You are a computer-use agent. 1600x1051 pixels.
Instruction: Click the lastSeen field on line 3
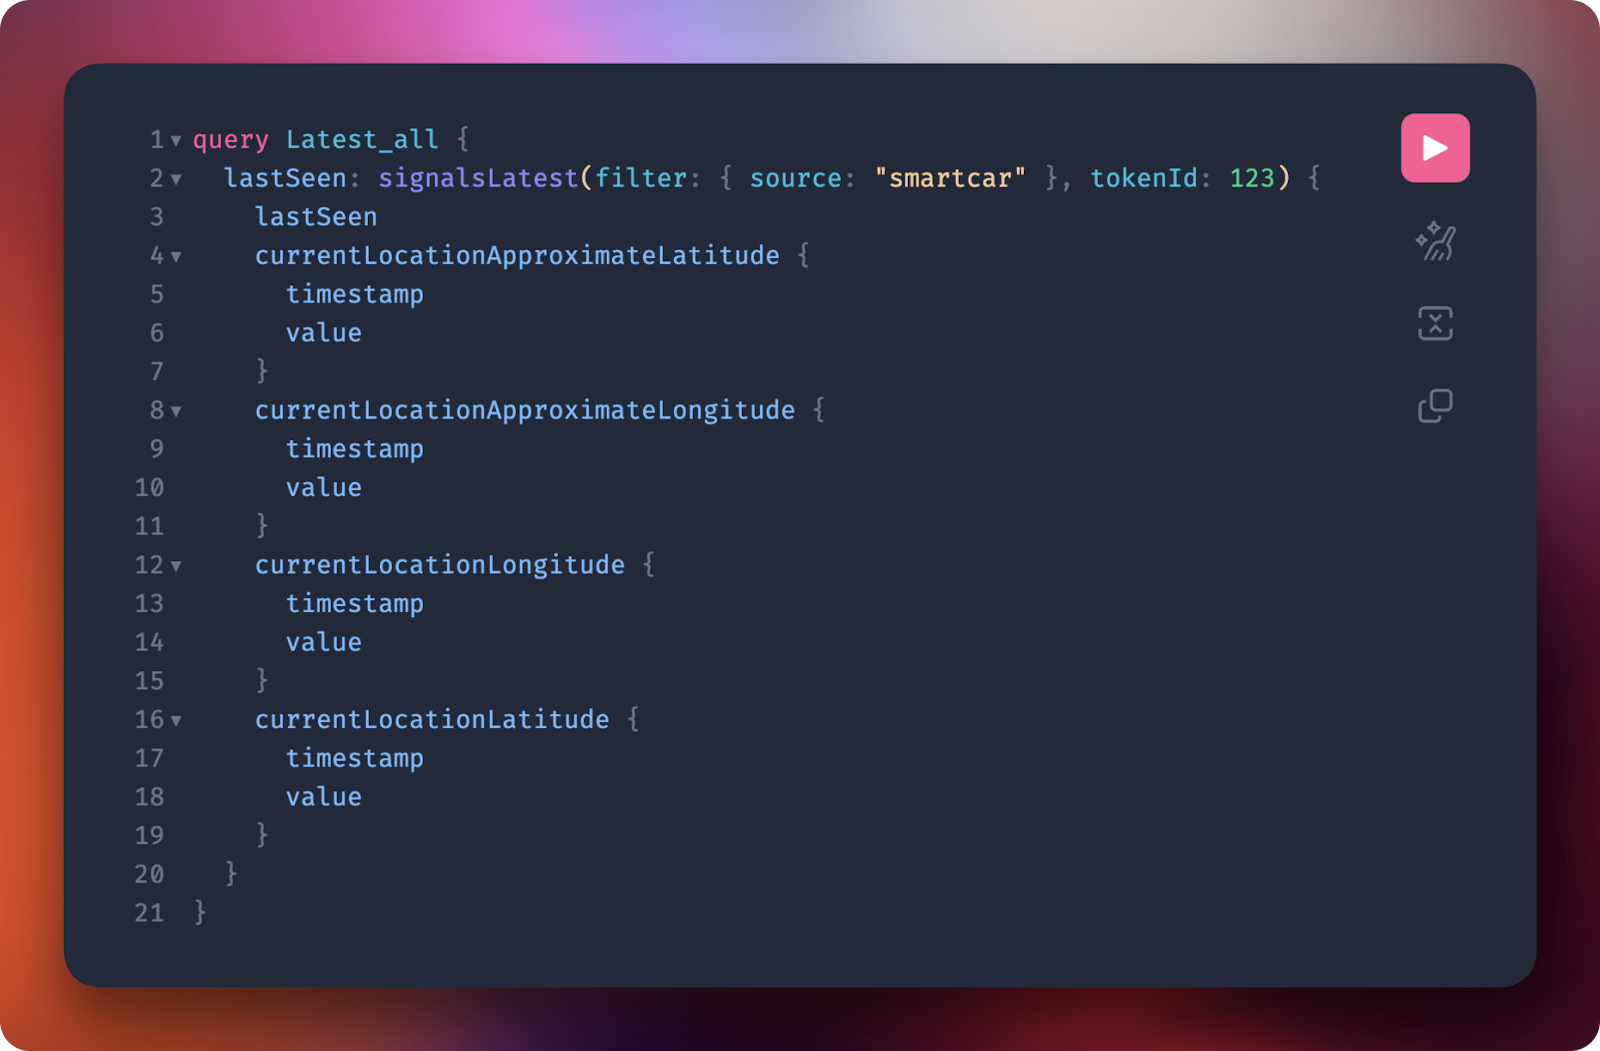tap(316, 217)
